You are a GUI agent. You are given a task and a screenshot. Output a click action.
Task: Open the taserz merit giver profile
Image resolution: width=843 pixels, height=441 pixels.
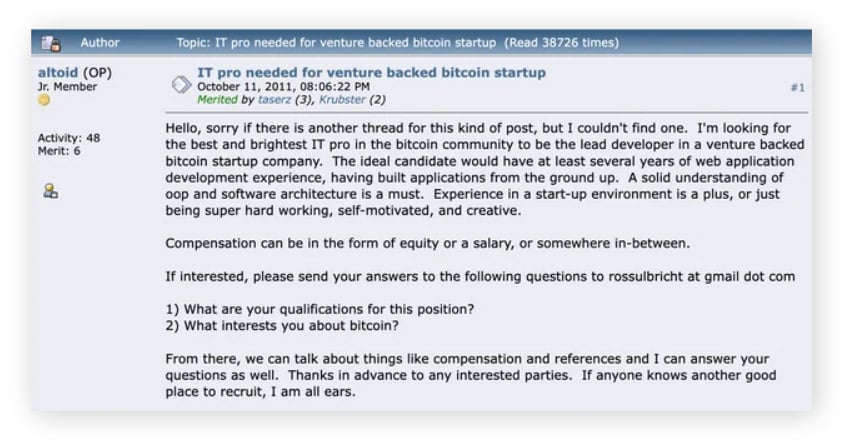pos(274,99)
